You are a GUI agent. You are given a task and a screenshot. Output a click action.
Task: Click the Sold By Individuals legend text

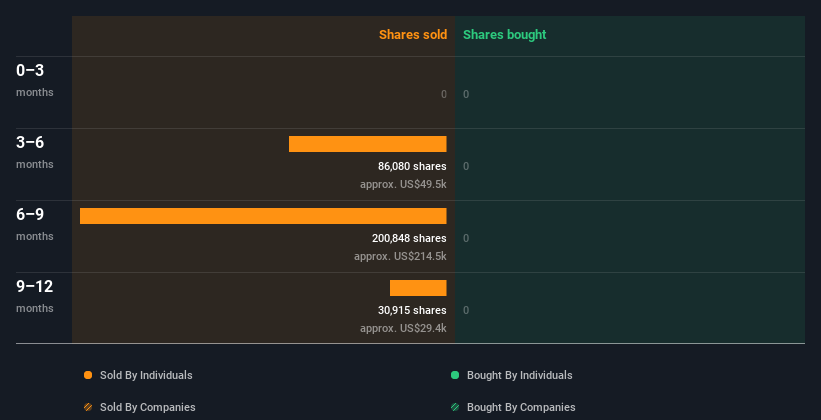click(146, 375)
